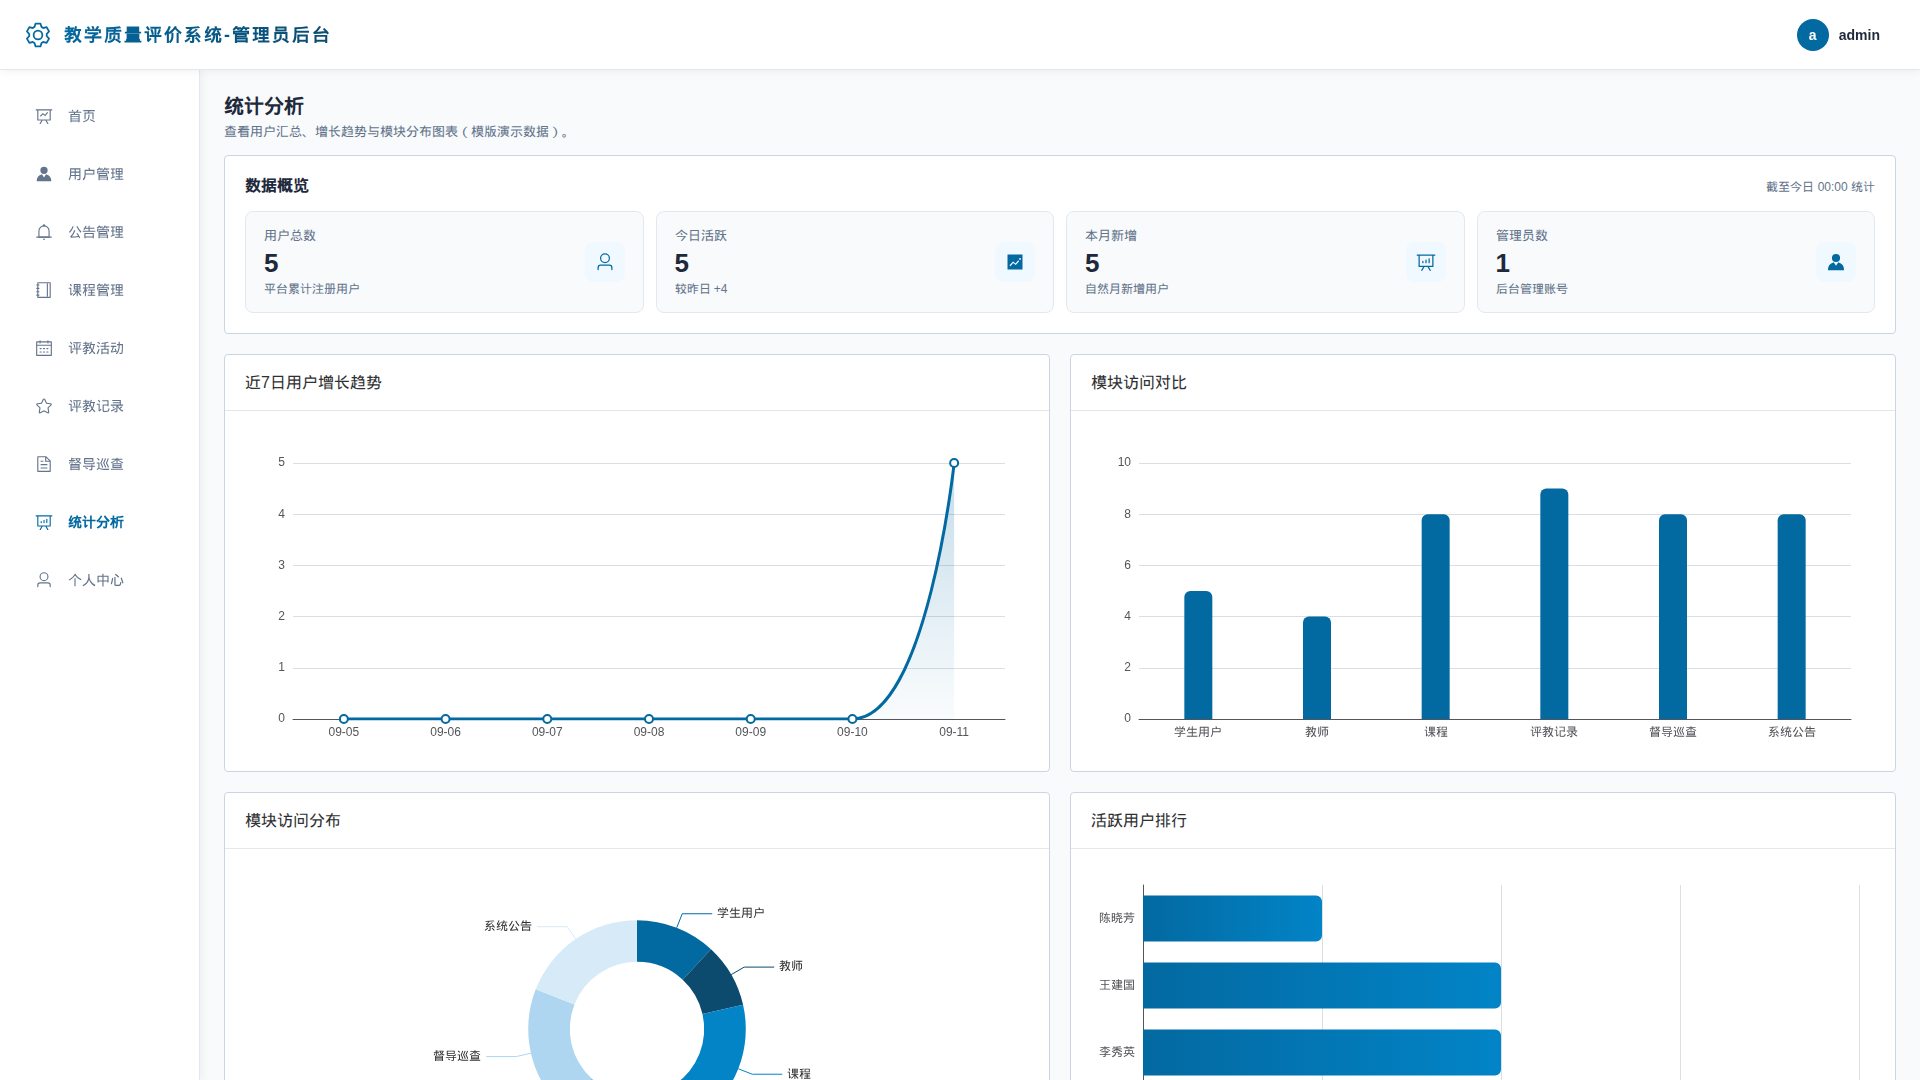Click the 本月新增 card label
Viewport: 1920px width, 1080px height.
tap(1111, 236)
